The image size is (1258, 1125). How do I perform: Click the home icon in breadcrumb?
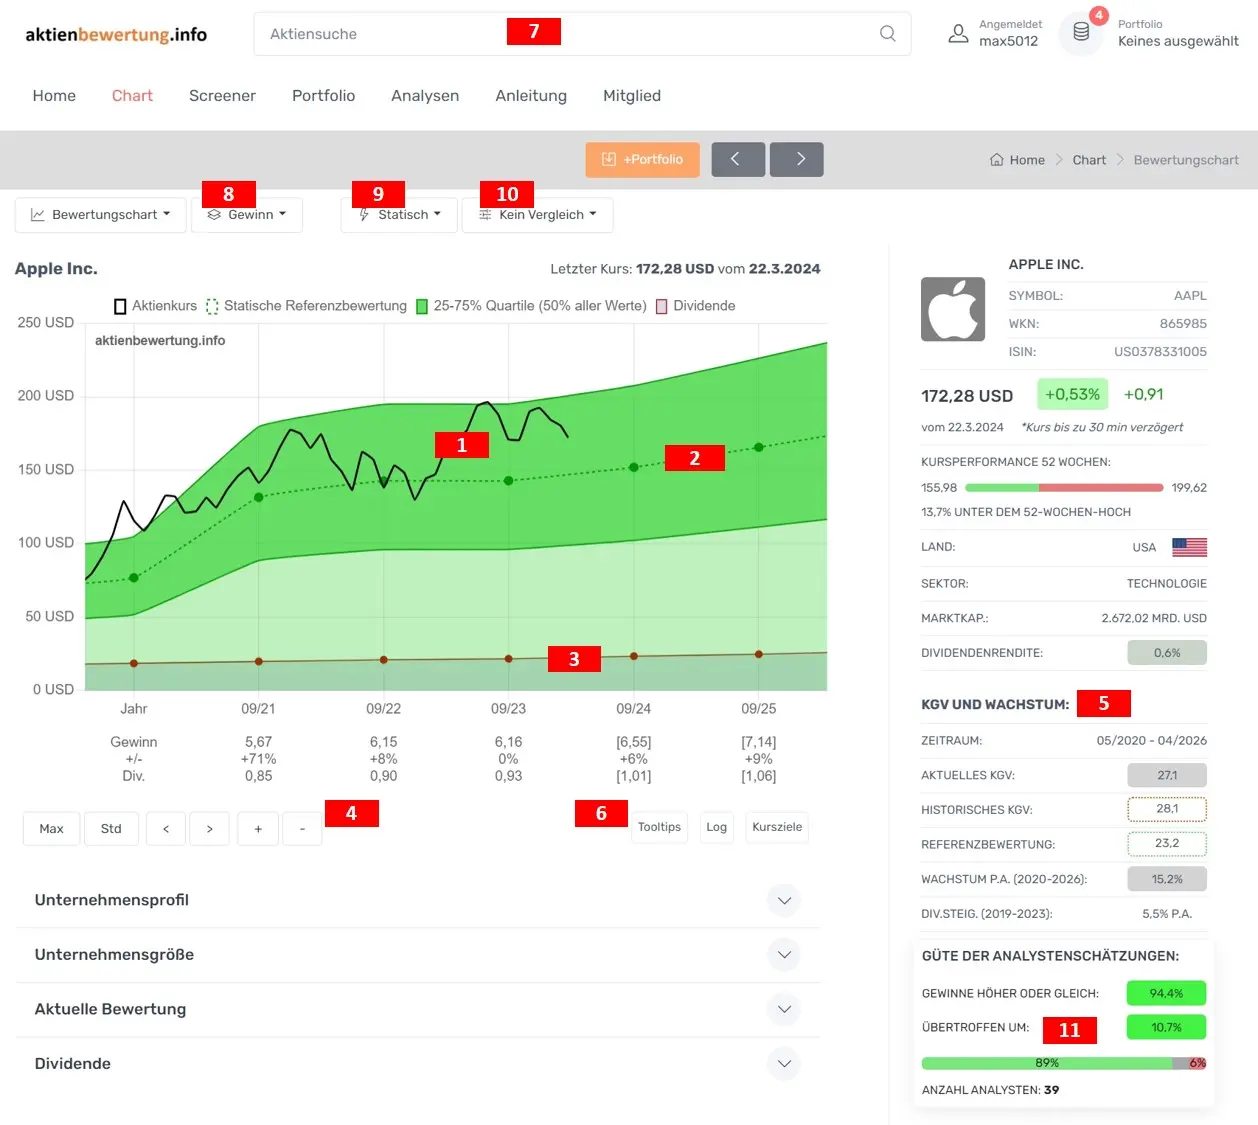click(997, 160)
